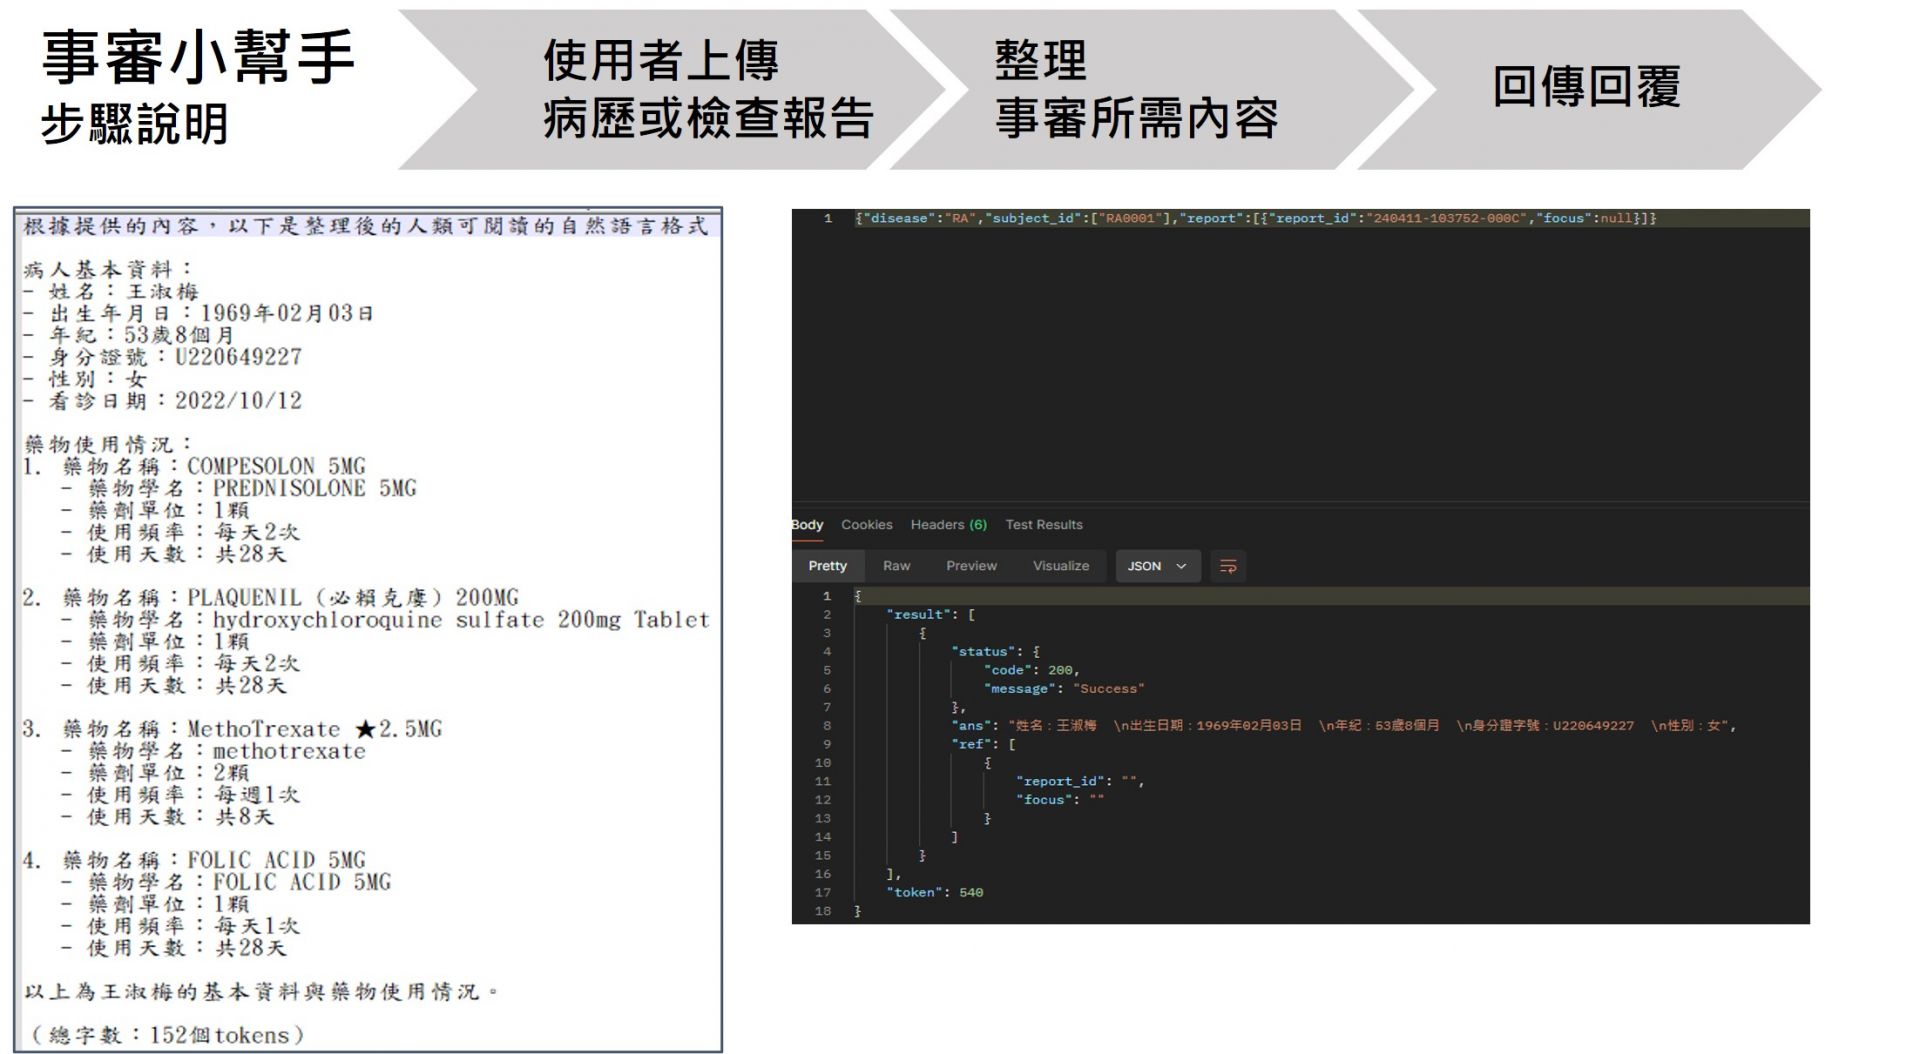
Task: Click the hydroxychloroquine sulfate line
Action: pyautogui.click(x=386, y=619)
